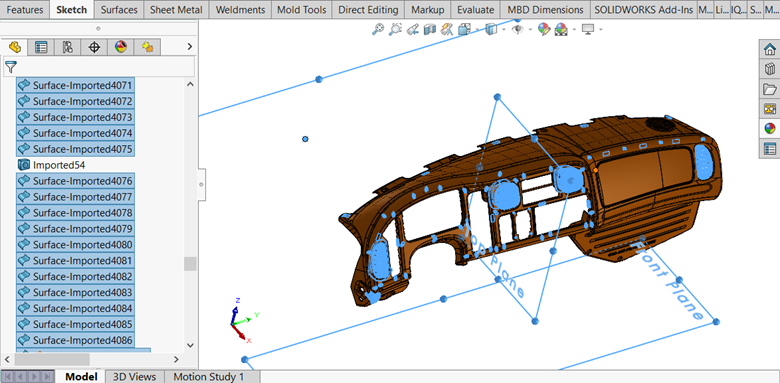Open the ConfigurationManager tab icon
Image resolution: width=780 pixels, height=383 pixels.
[x=68, y=47]
